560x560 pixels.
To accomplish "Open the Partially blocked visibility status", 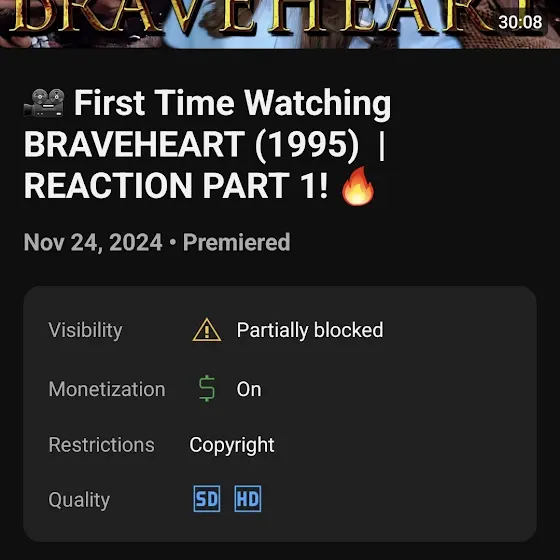I will click(x=310, y=330).
